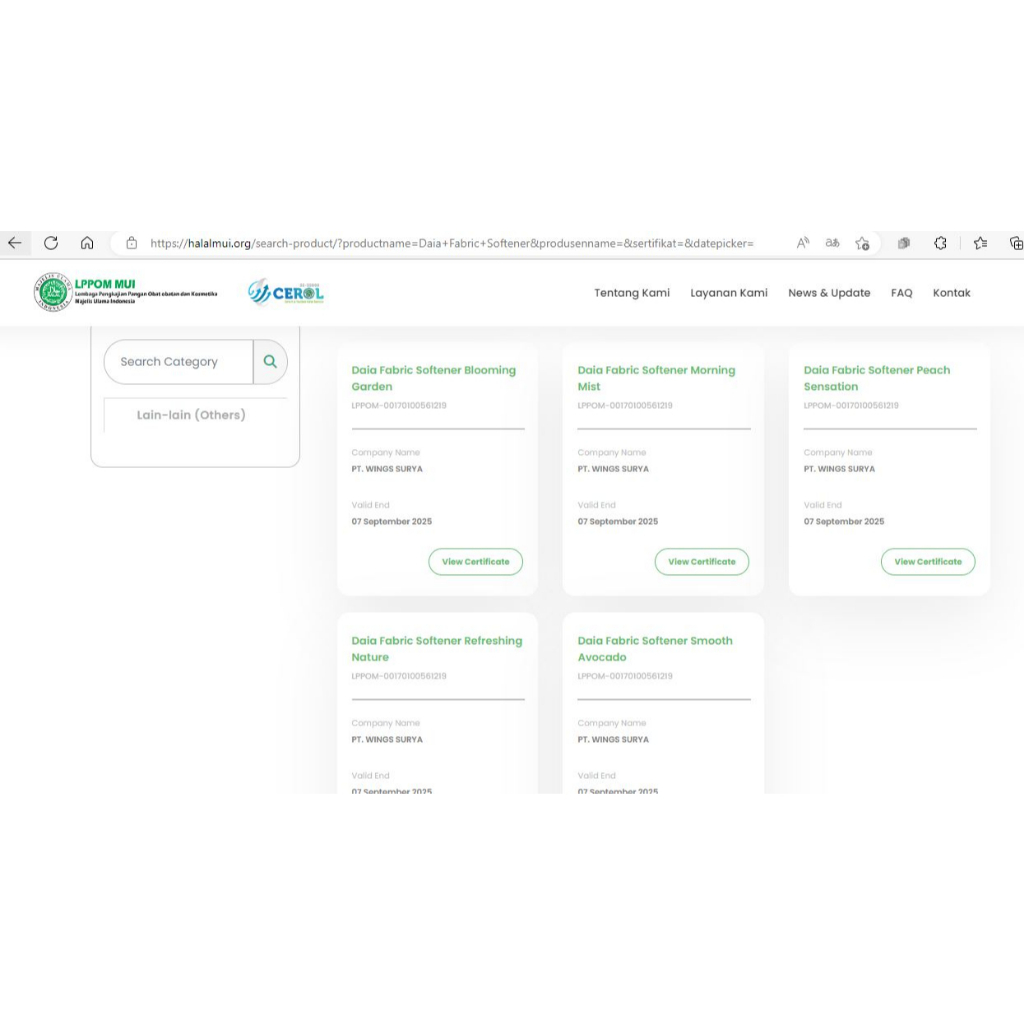
Task: View site information via the lock icon
Action: point(131,243)
